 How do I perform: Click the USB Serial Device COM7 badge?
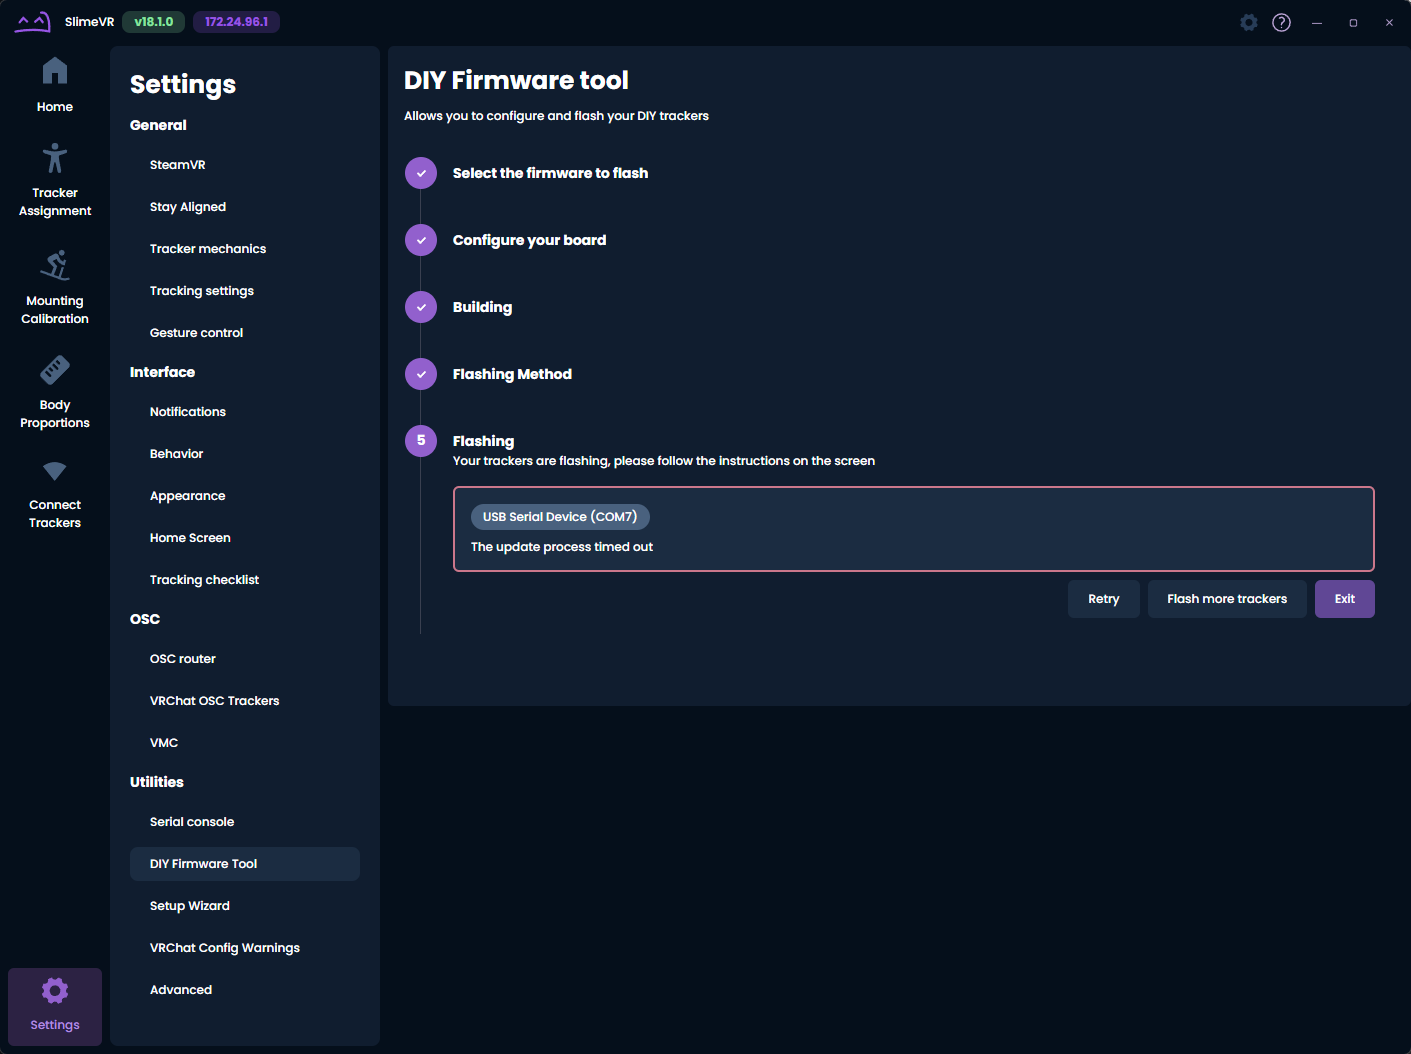coord(560,517)
